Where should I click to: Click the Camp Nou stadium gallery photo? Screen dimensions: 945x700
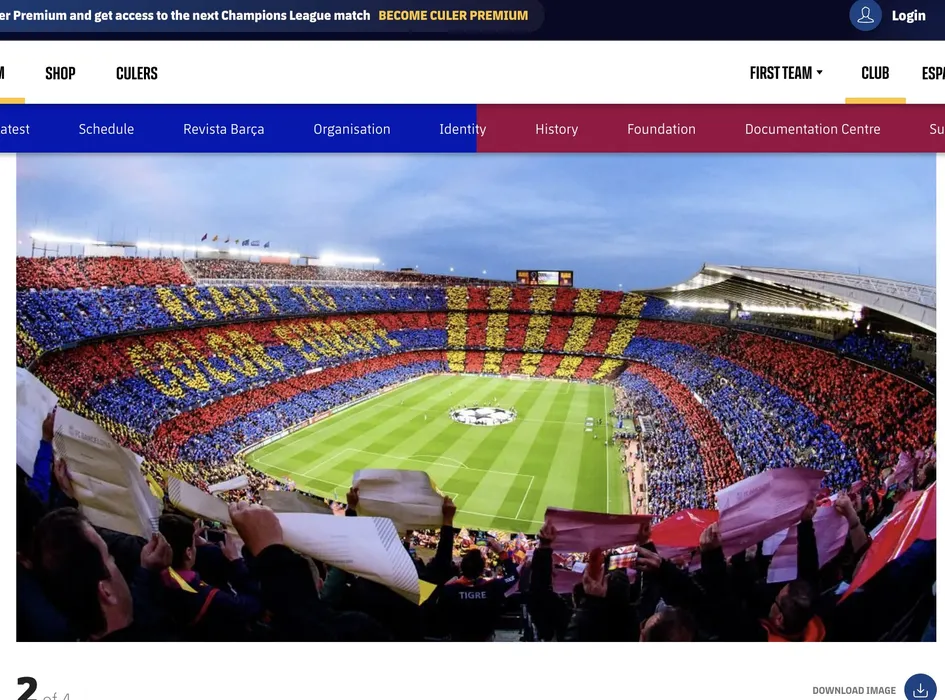(x=476, y=398)
